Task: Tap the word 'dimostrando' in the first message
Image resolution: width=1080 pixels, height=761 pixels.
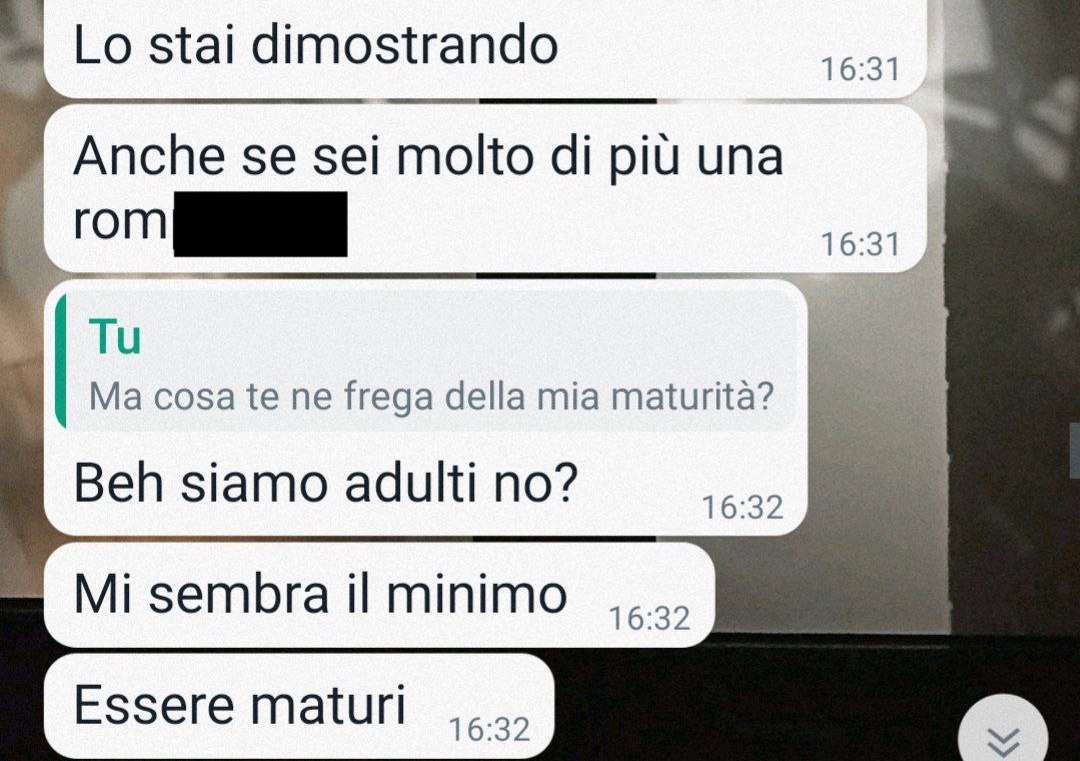Action: pos(405,45)
